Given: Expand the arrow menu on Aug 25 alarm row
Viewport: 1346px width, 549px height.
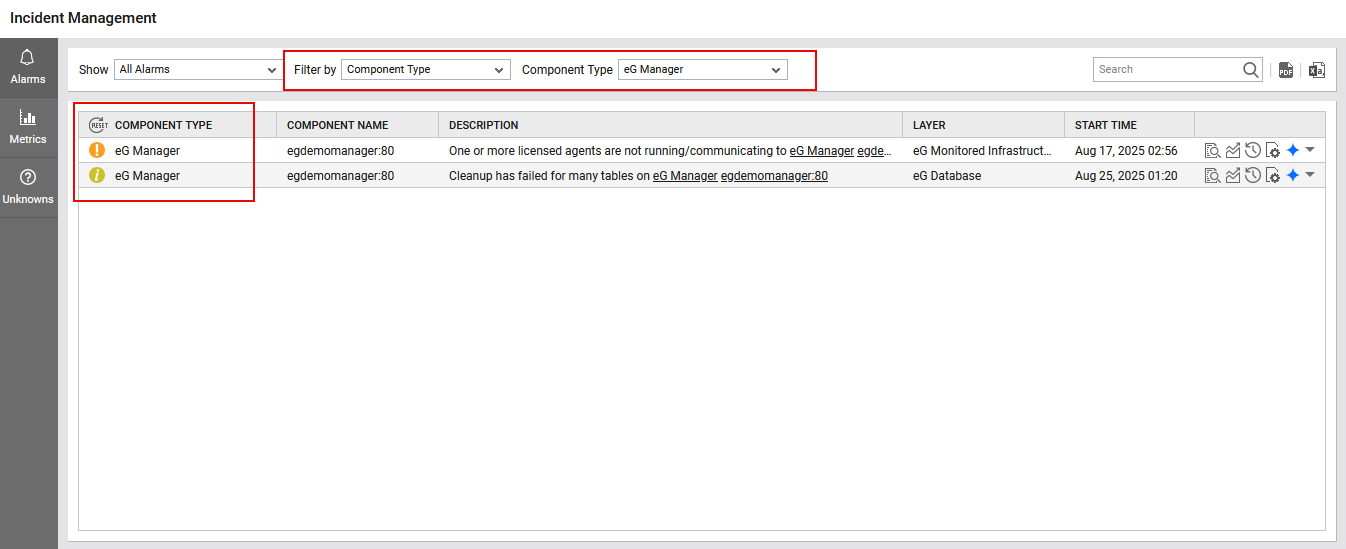Looking at the screenshot, I should [1310, 174].
